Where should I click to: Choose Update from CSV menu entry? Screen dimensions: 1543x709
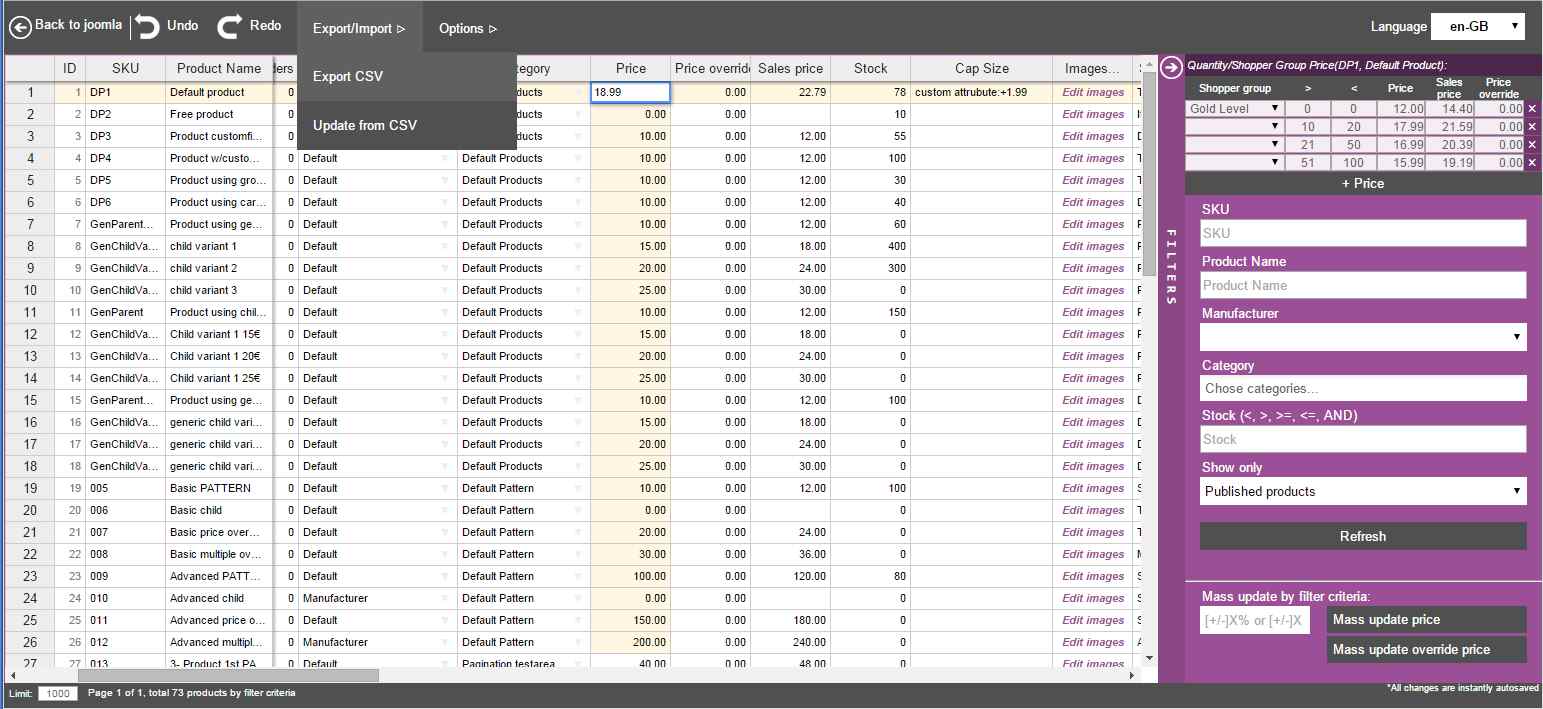click(x=365, y=126)
